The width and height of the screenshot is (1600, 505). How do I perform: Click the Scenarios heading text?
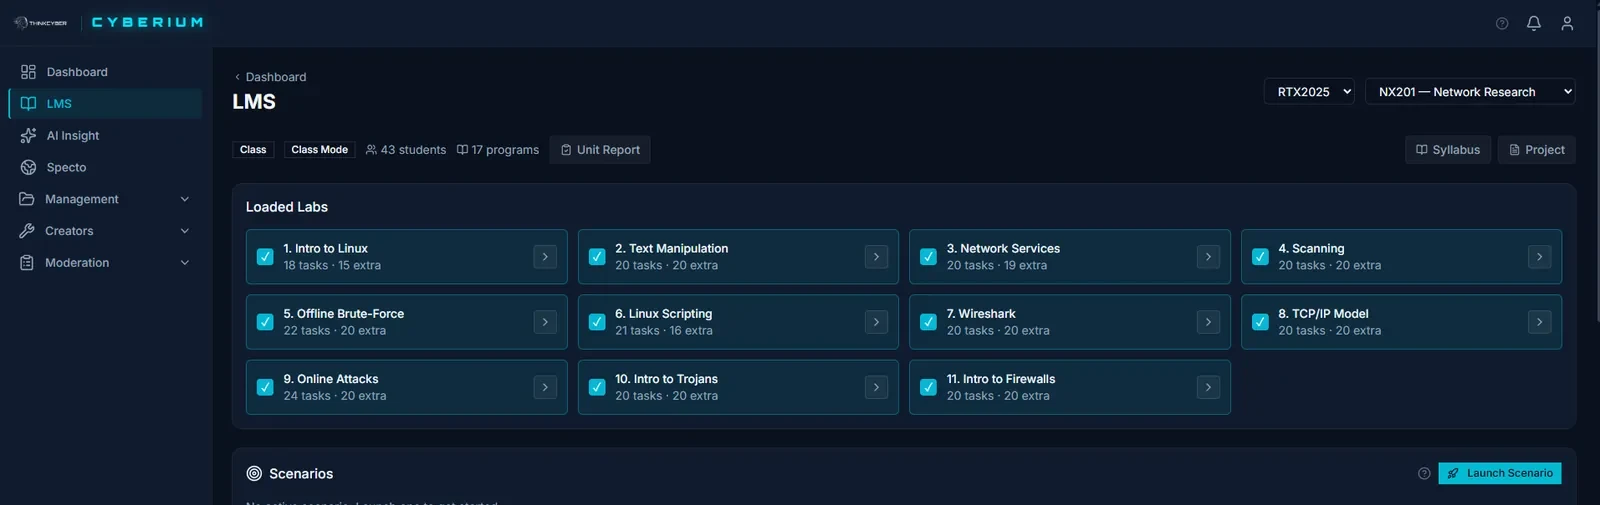click(x=301, y=474)
